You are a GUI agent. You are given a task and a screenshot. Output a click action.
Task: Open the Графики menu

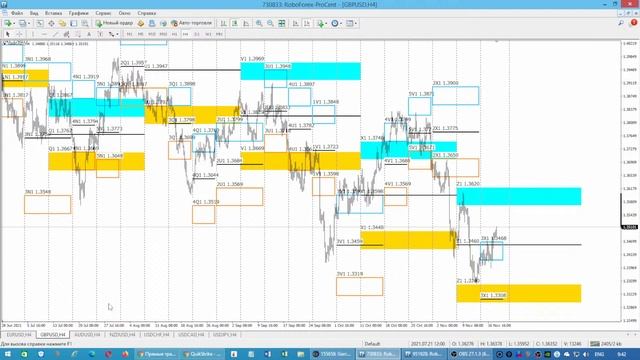[x=78, y=13]
